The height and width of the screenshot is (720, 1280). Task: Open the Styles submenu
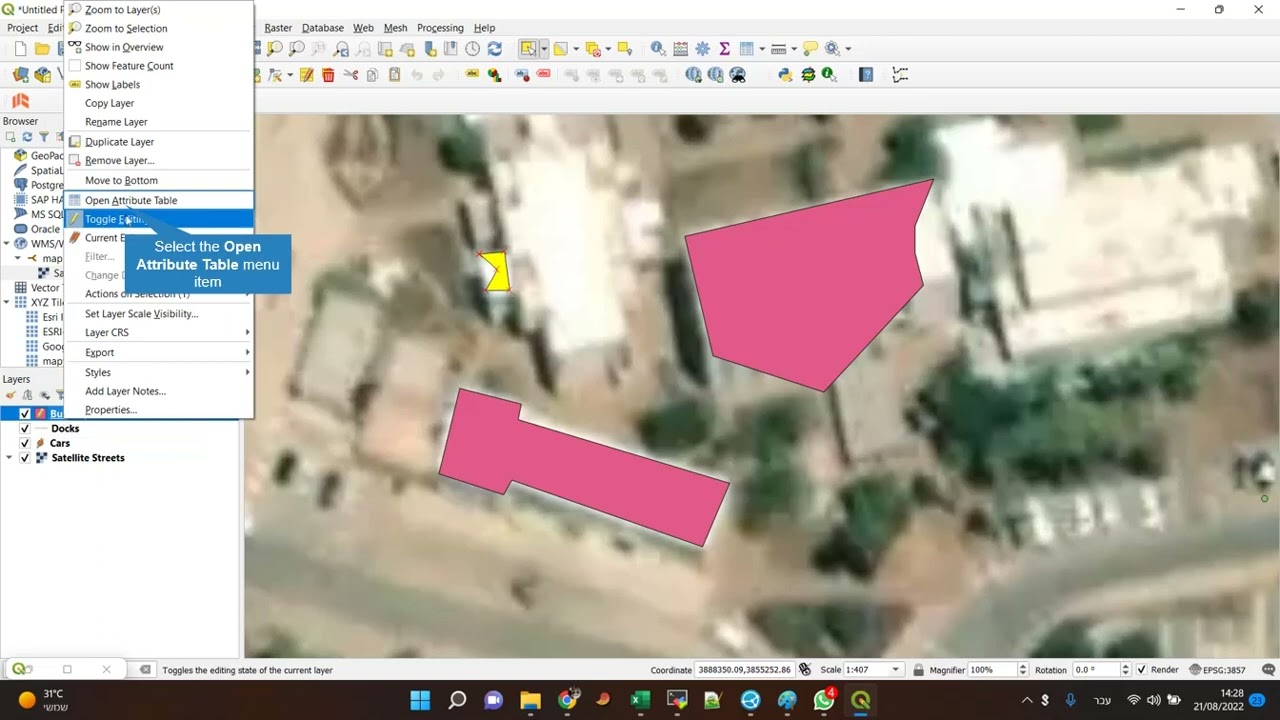(158, 373)
